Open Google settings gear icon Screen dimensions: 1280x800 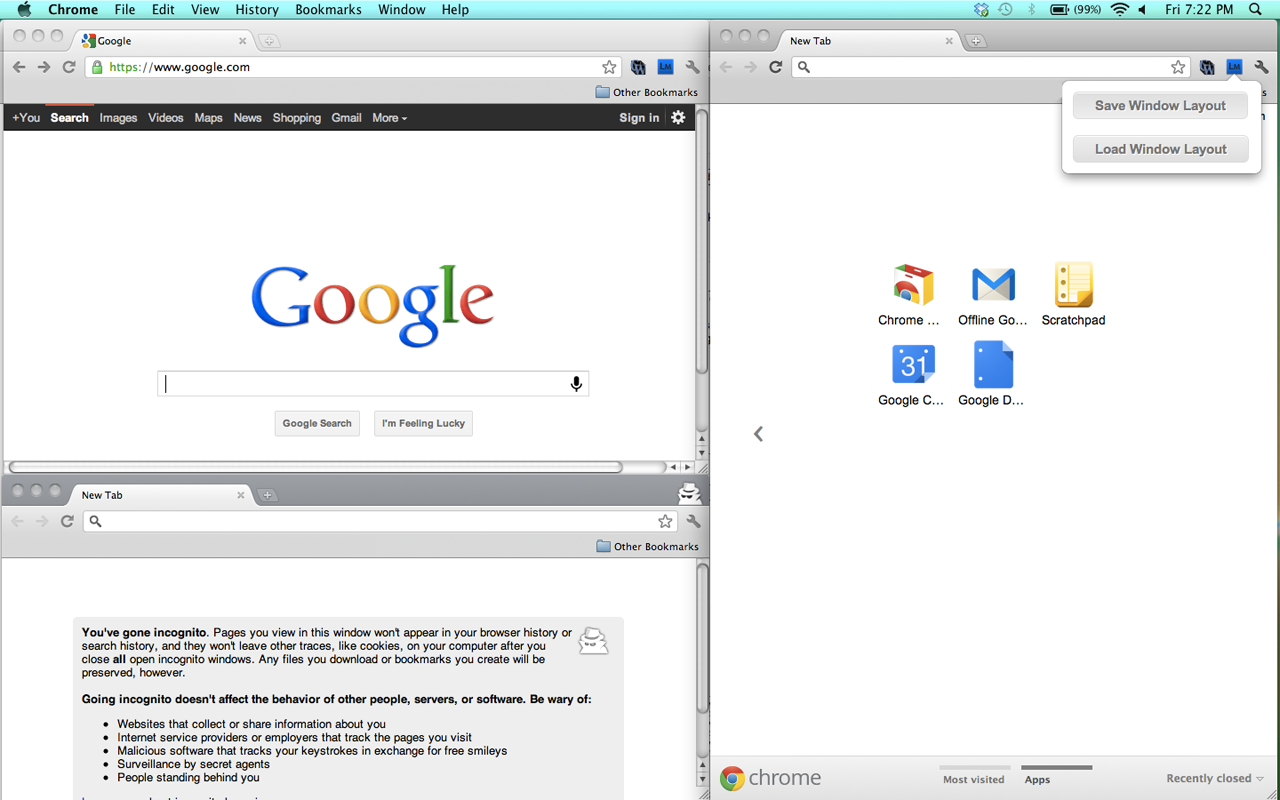coord(678,118)
